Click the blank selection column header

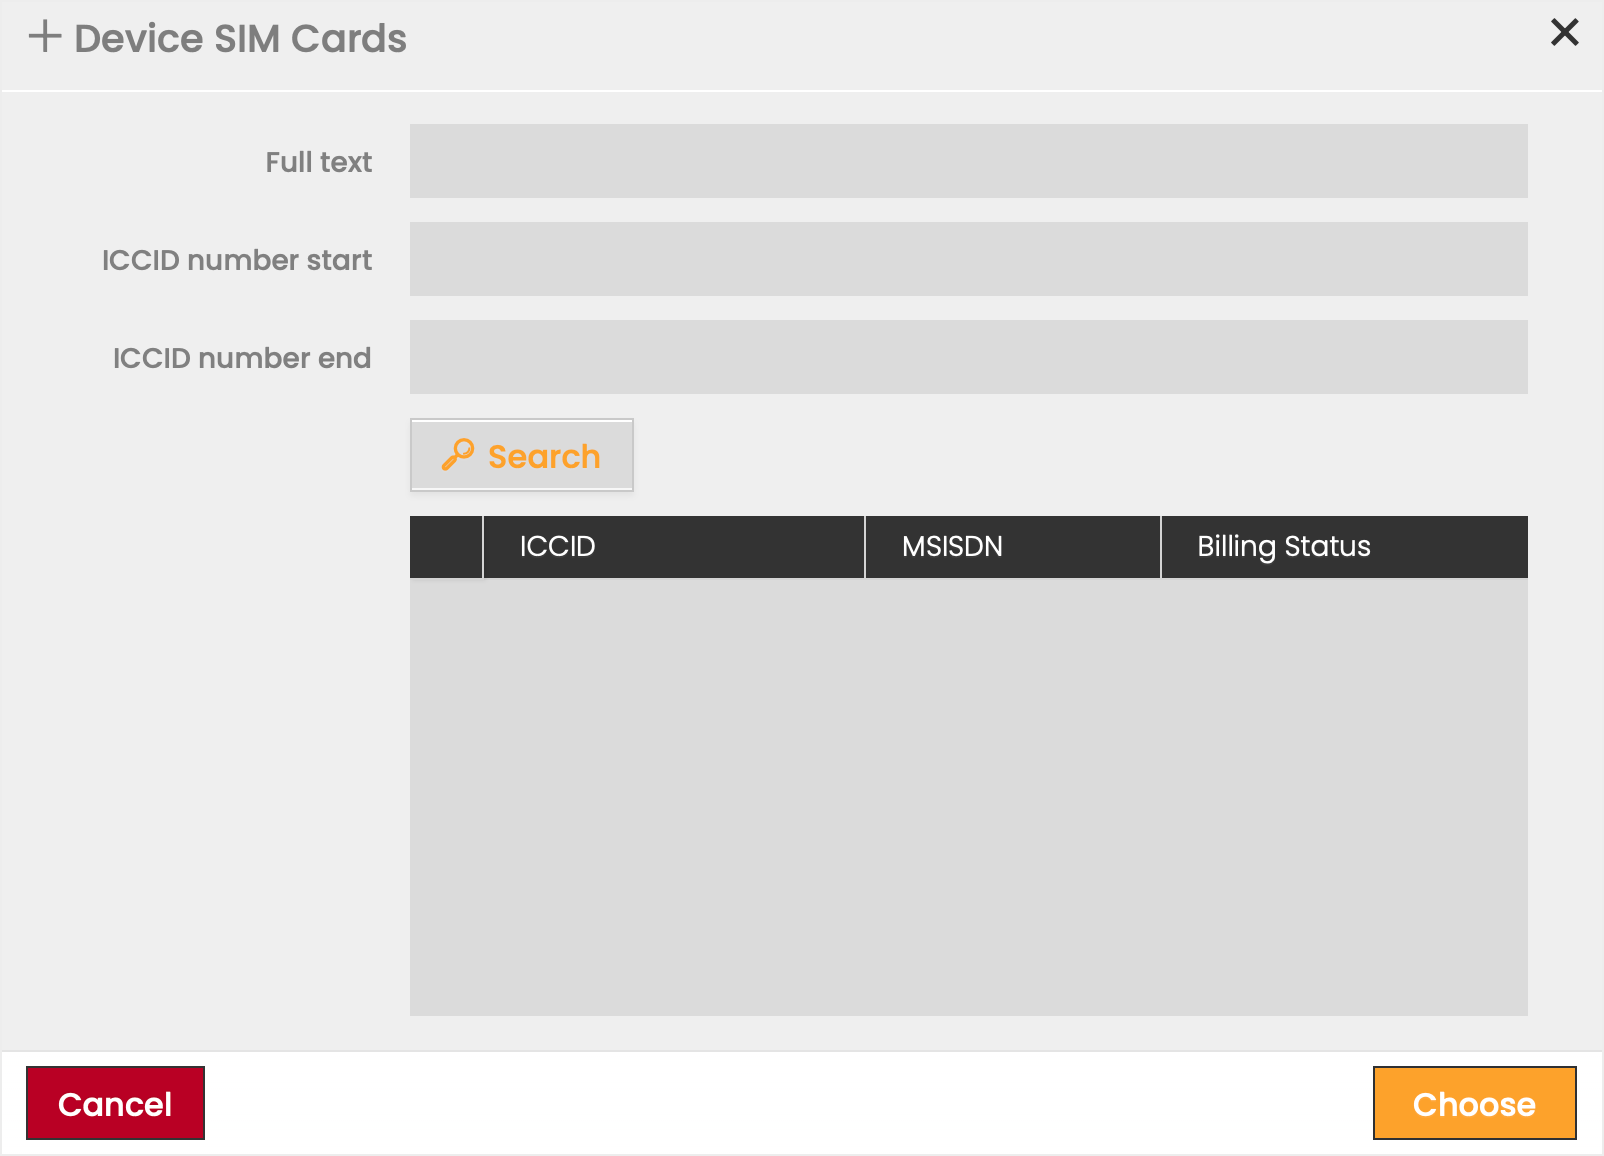pyautogui.click(x=446, y=547)
